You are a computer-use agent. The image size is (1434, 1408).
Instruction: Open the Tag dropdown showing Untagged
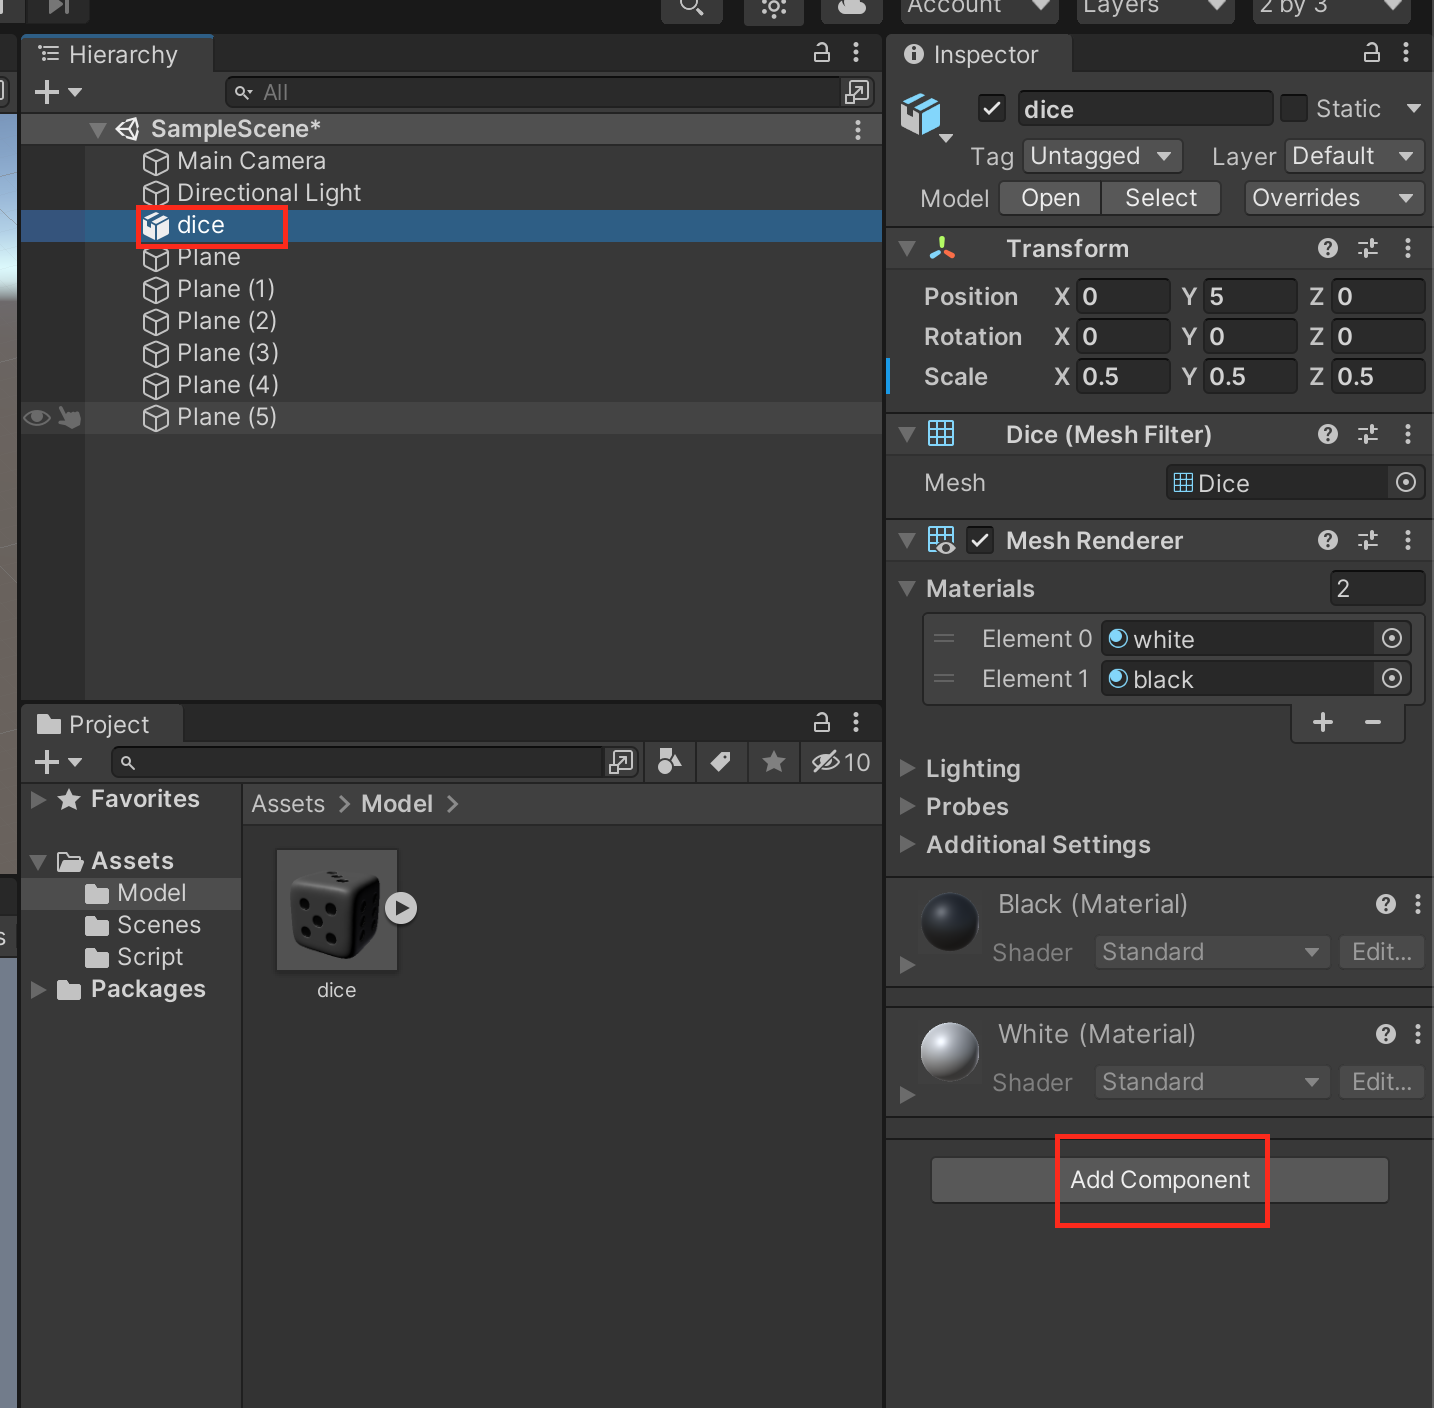[x=1101, y=156]
